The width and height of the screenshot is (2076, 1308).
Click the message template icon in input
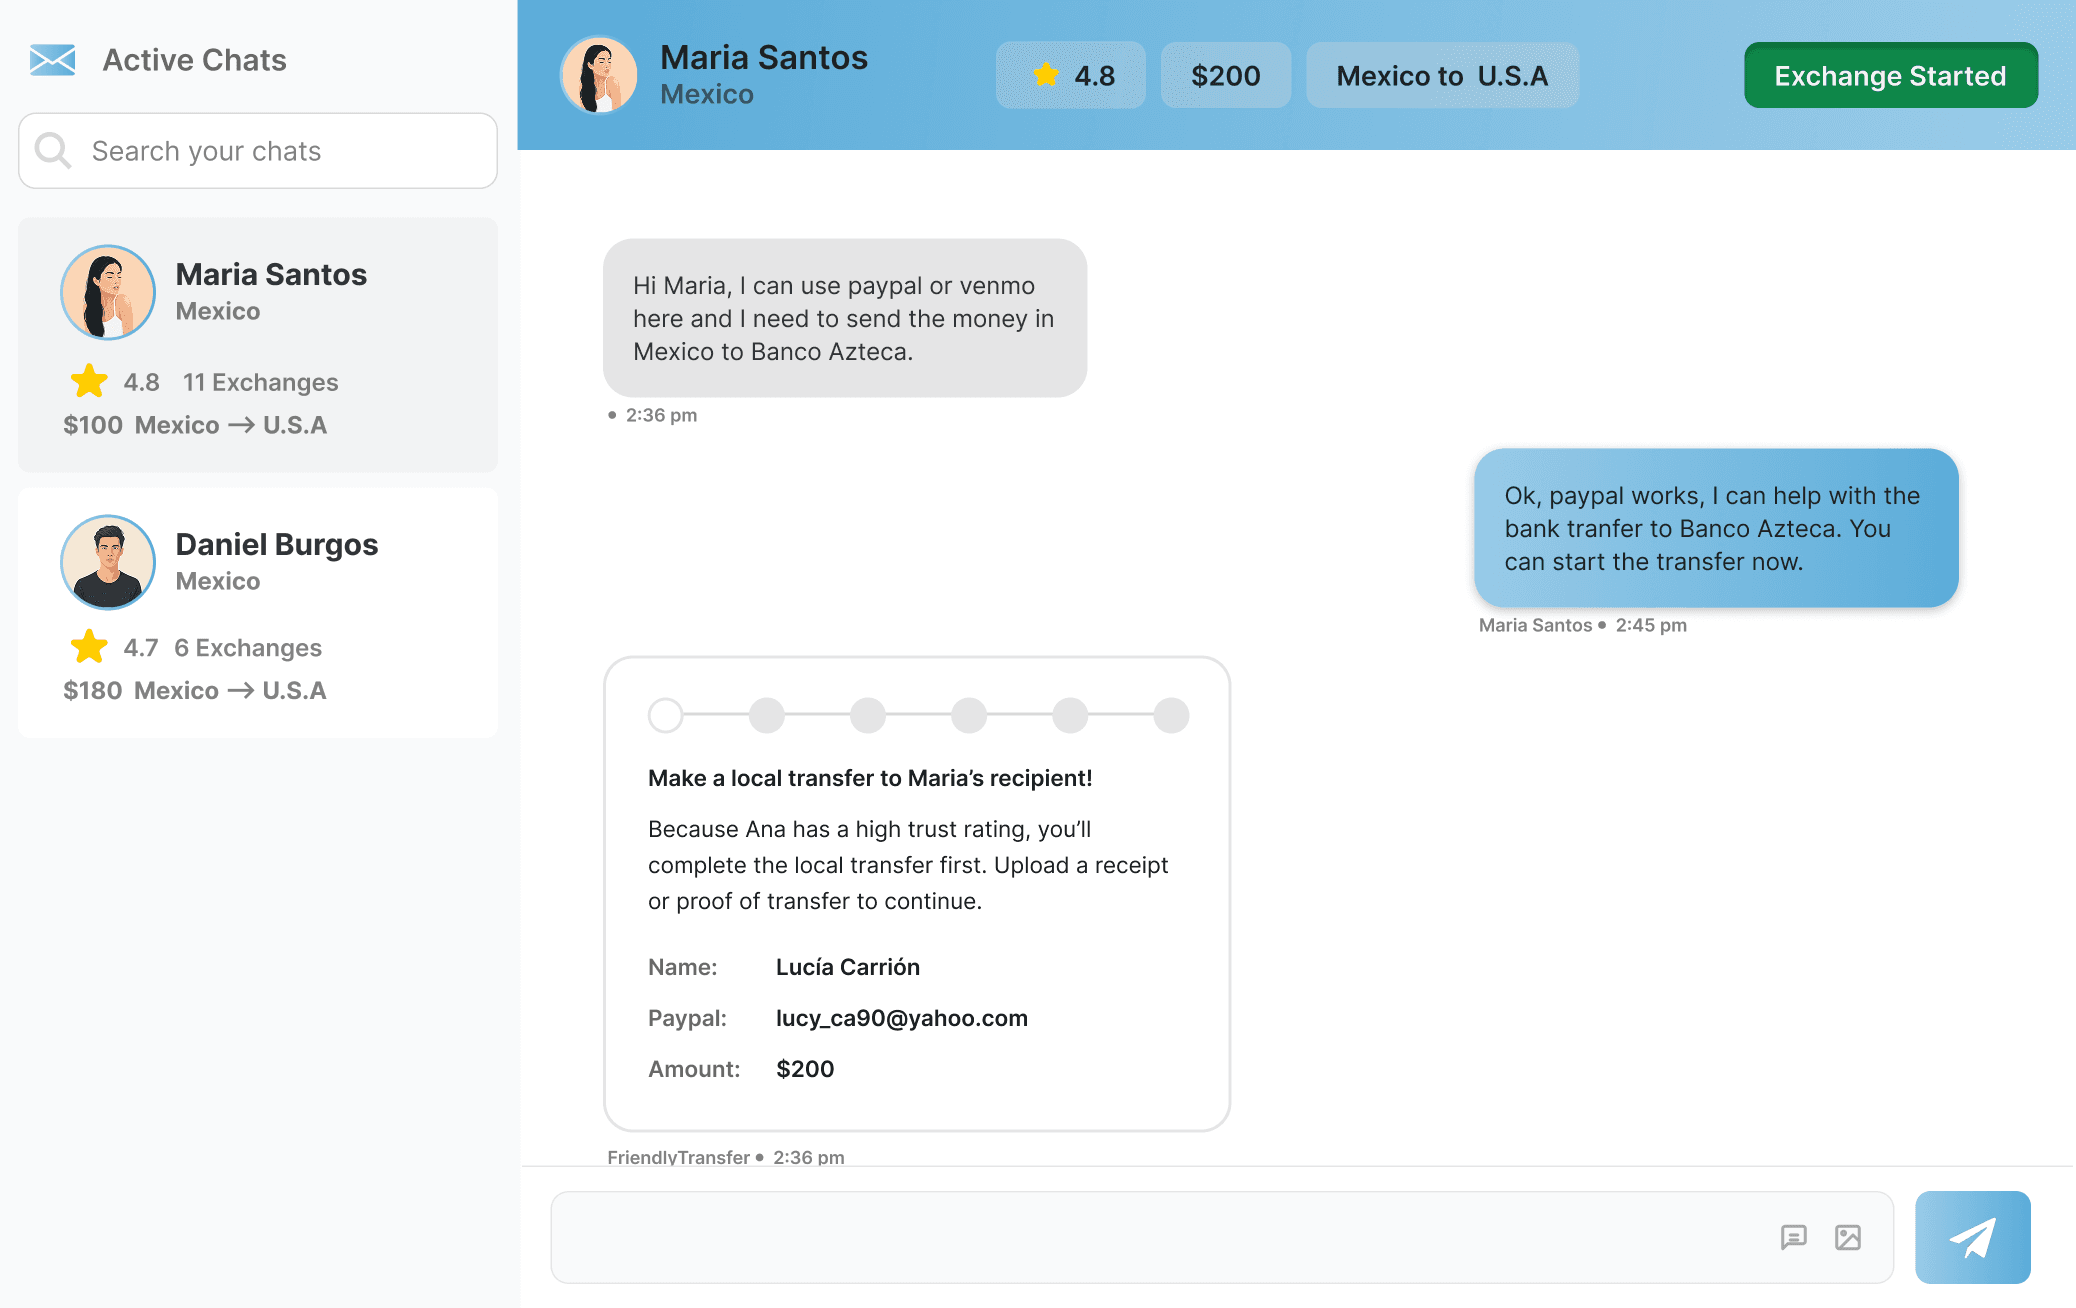pos(1794,1237)
